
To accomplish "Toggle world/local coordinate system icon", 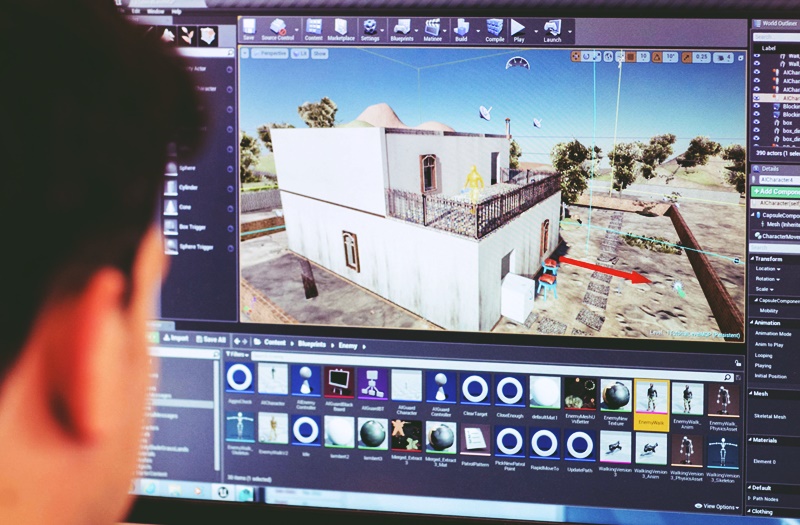I will pos(608,57).
